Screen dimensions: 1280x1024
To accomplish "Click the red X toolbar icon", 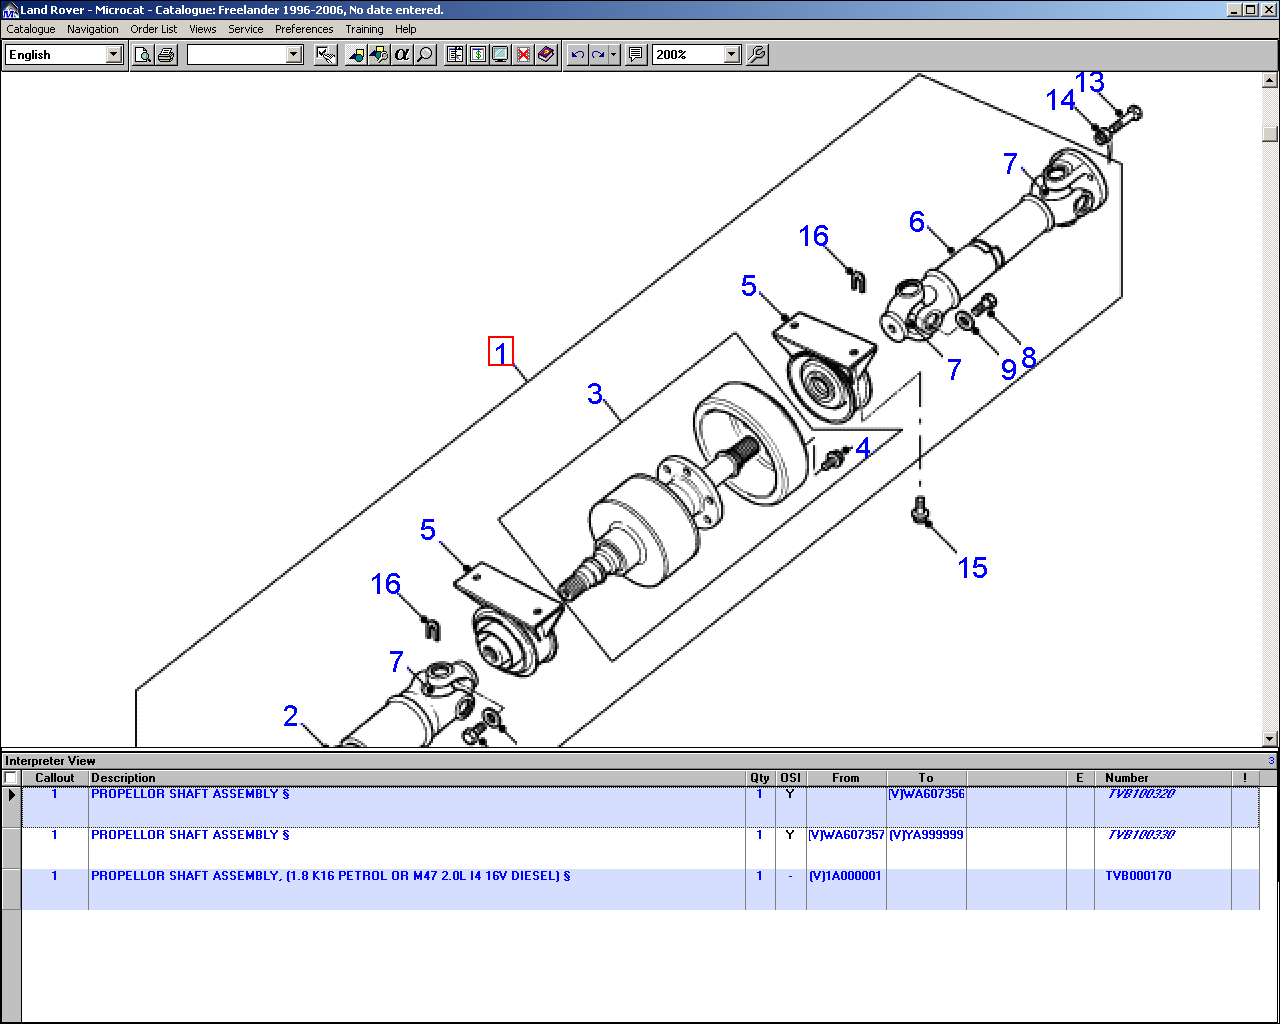I will [523, 55].
